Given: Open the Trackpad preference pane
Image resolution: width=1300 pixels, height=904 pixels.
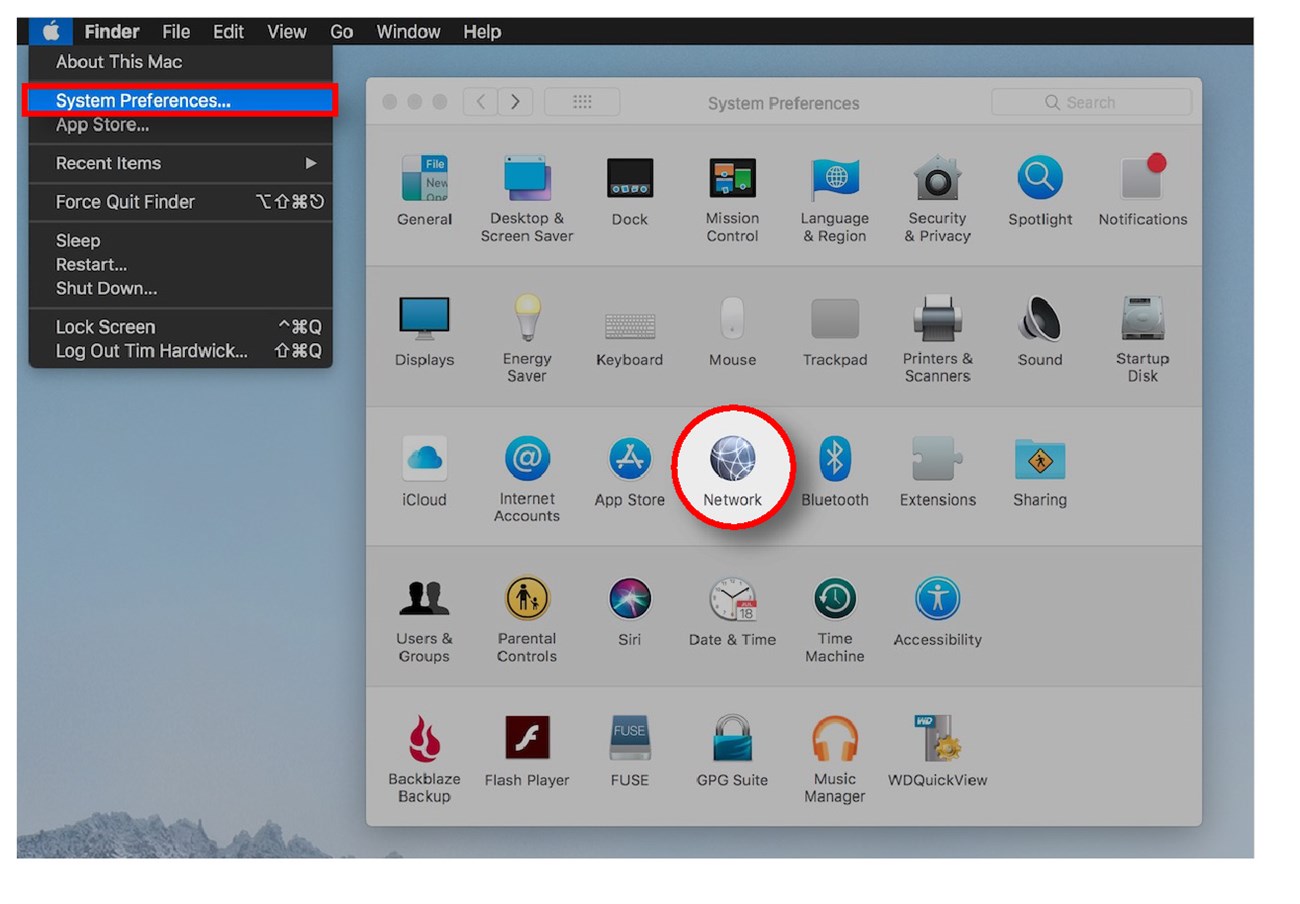Looking at the screenshot, I should (x=835, y=332).
